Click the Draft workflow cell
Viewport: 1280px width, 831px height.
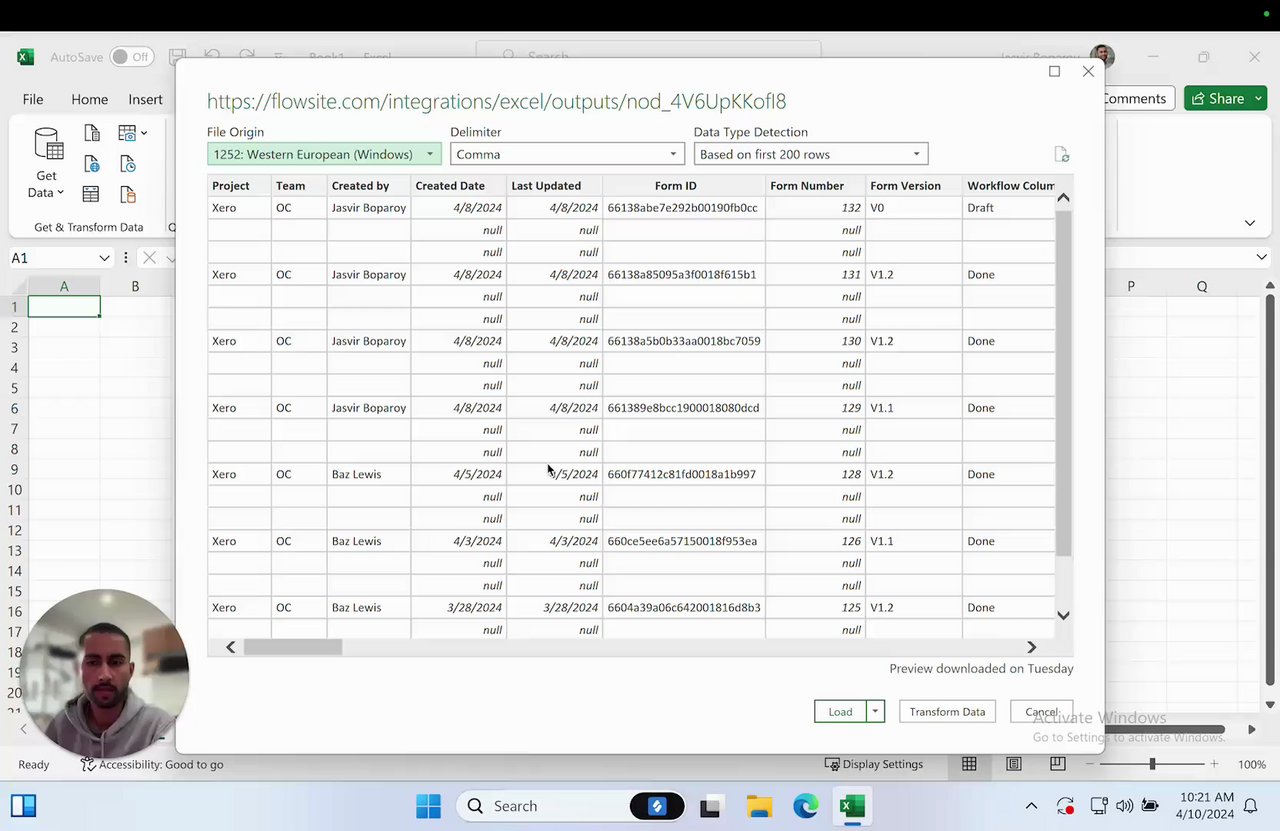coord(1008,208)
